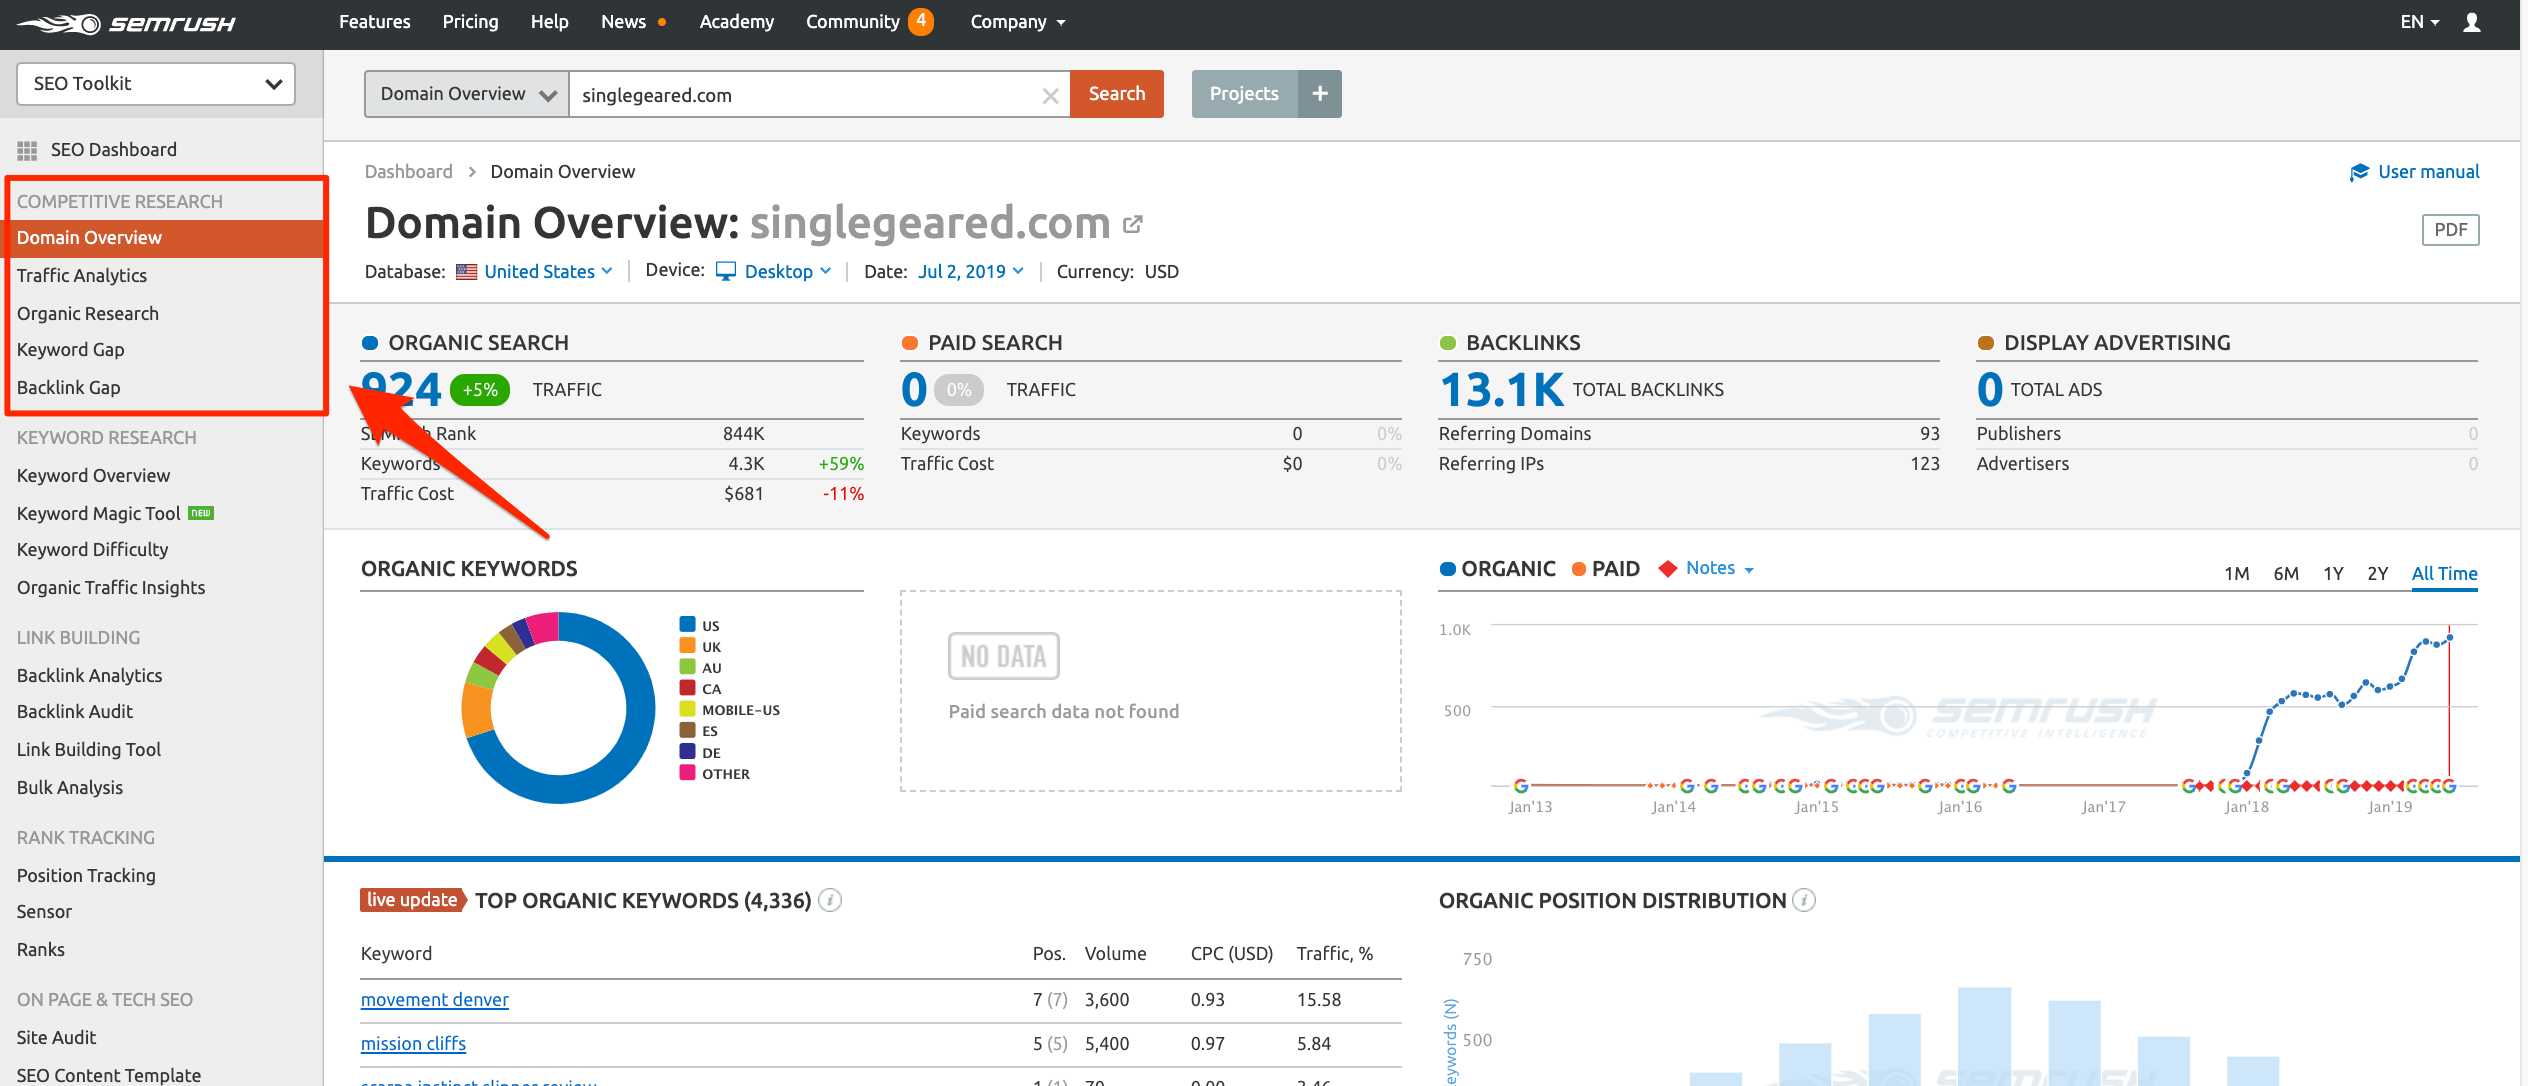Export the report with the PDF button
Image resolution: width=2528 pixels, height=1086 pixels.
2450,230
